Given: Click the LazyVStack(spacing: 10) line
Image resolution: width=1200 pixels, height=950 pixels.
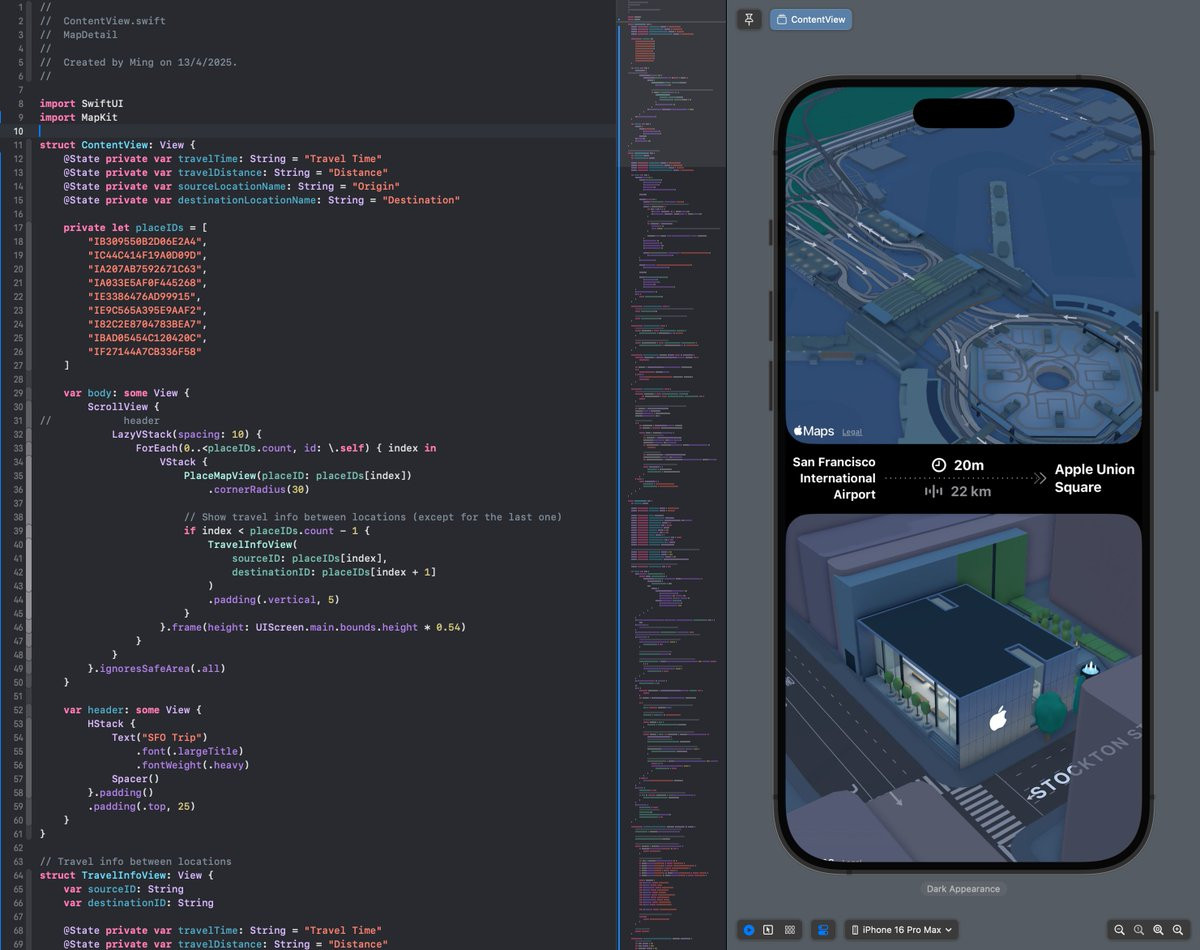Looking at the screenshot, I should (x=186, y=434).
